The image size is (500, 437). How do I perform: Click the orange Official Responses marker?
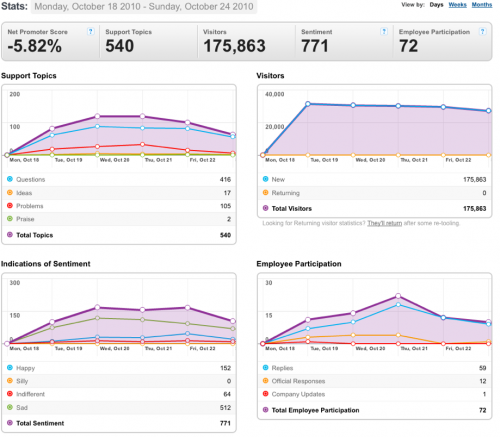(265, 381)
